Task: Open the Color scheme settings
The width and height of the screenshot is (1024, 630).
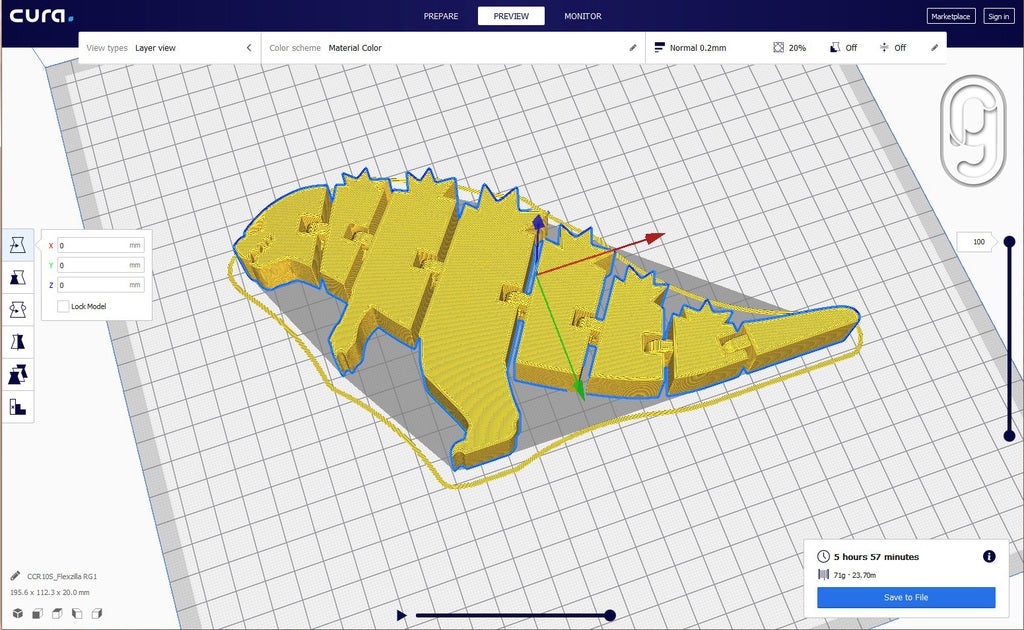Action: (633, 48)
